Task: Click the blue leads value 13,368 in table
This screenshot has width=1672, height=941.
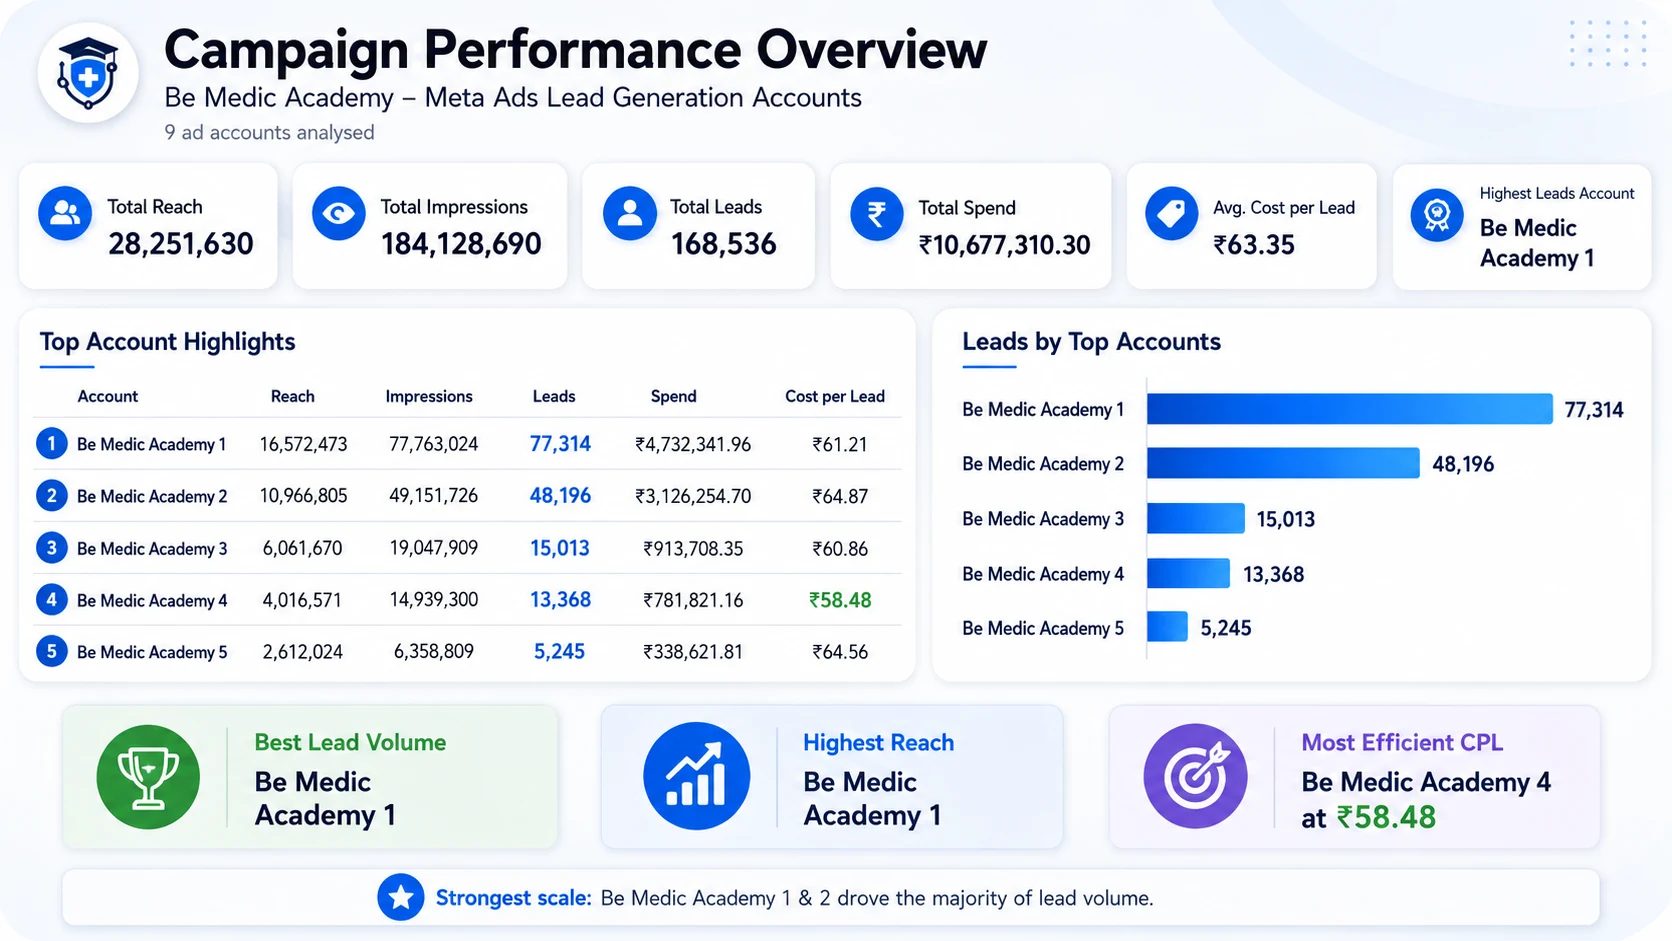Action: pyautogui.click(x=560, y=599)
